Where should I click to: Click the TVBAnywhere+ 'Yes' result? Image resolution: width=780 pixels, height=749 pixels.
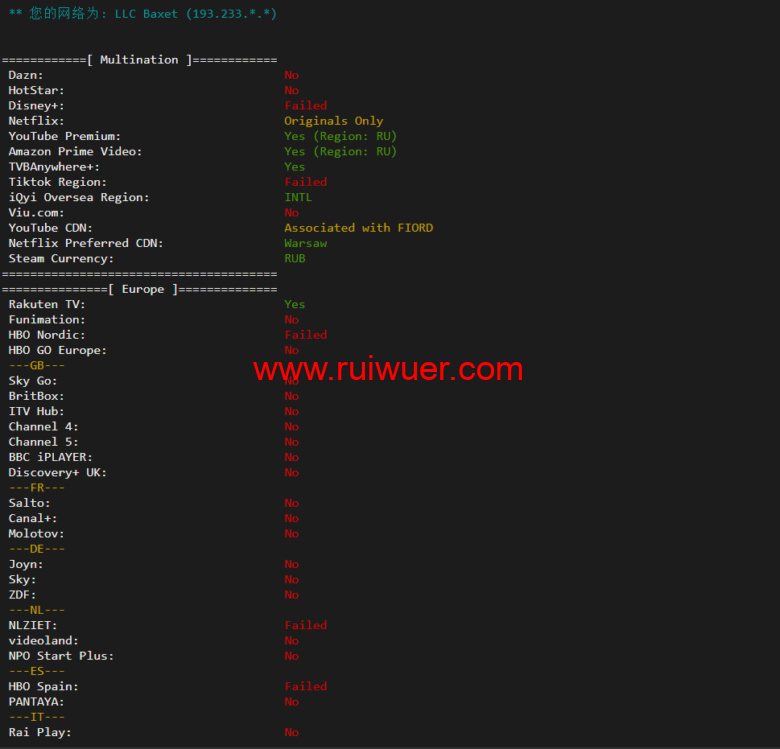tap(295, 167)
